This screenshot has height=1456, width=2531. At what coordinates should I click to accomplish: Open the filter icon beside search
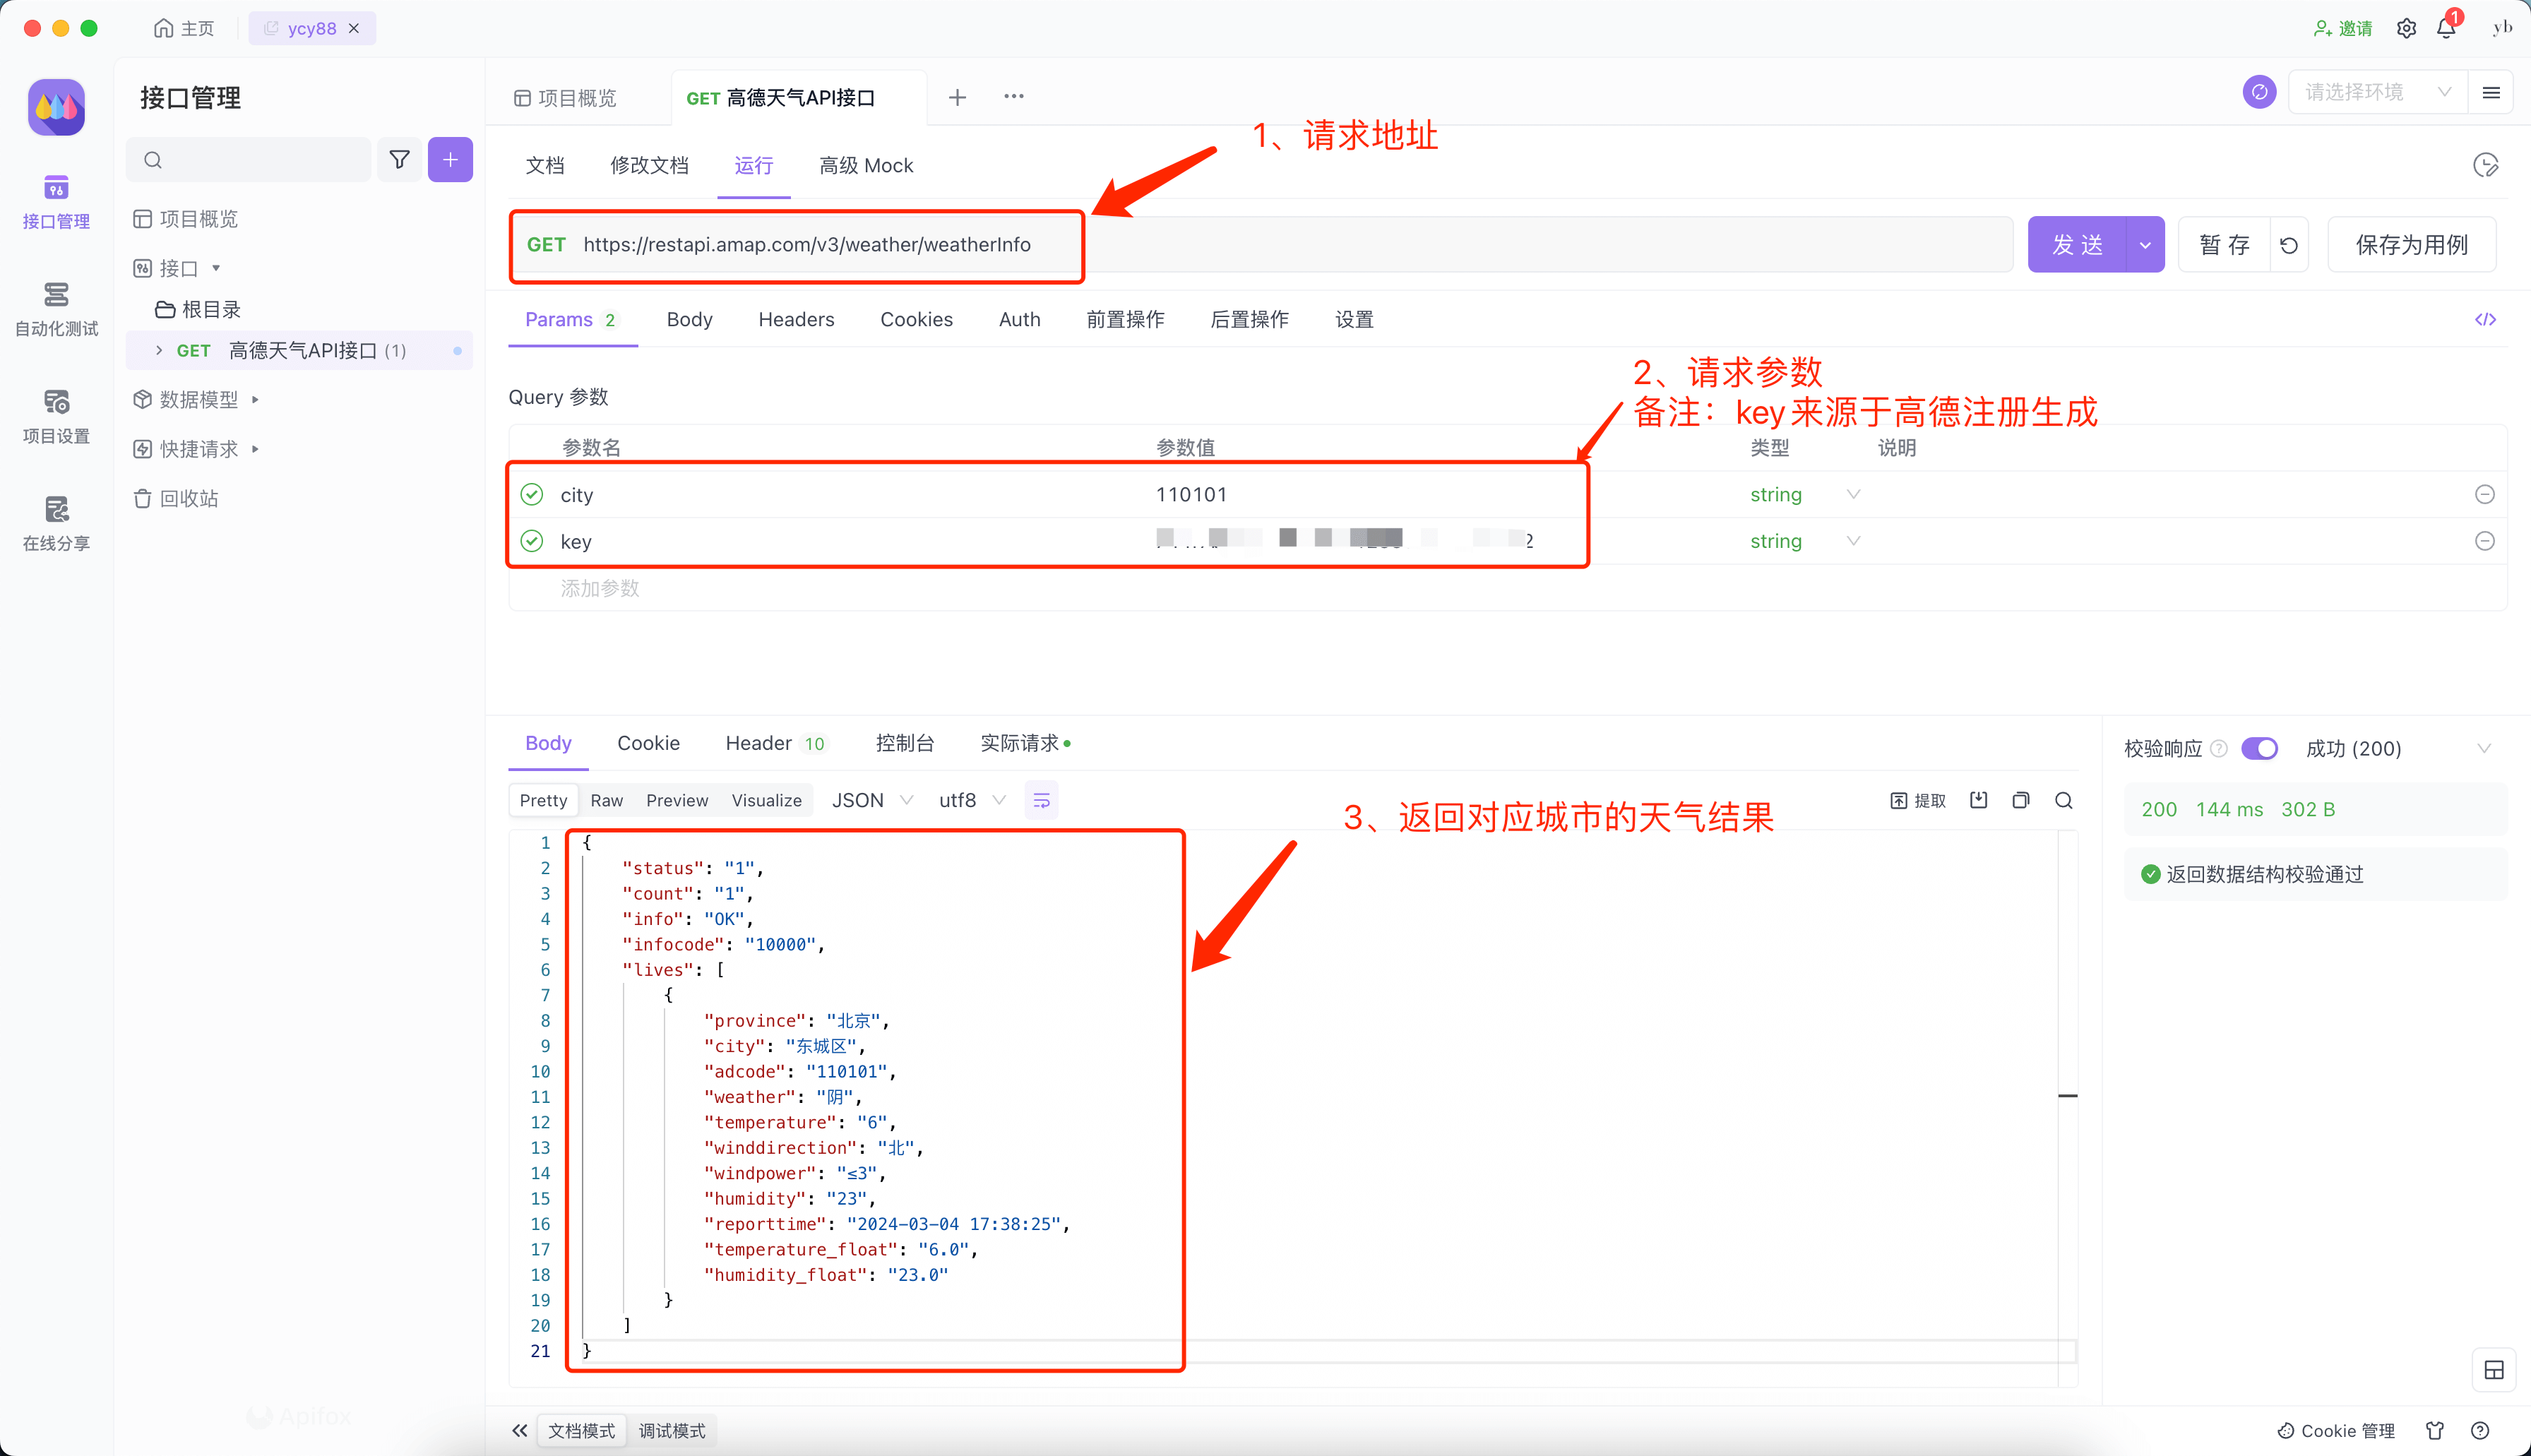[x=399, y=160]
